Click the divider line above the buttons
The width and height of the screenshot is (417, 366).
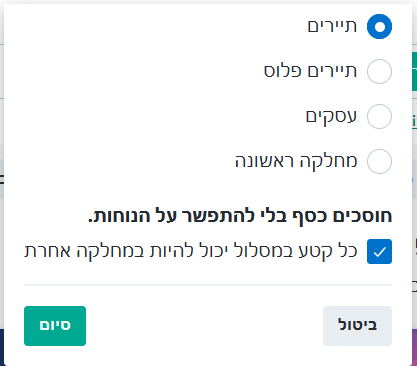[x=208, y=285]
